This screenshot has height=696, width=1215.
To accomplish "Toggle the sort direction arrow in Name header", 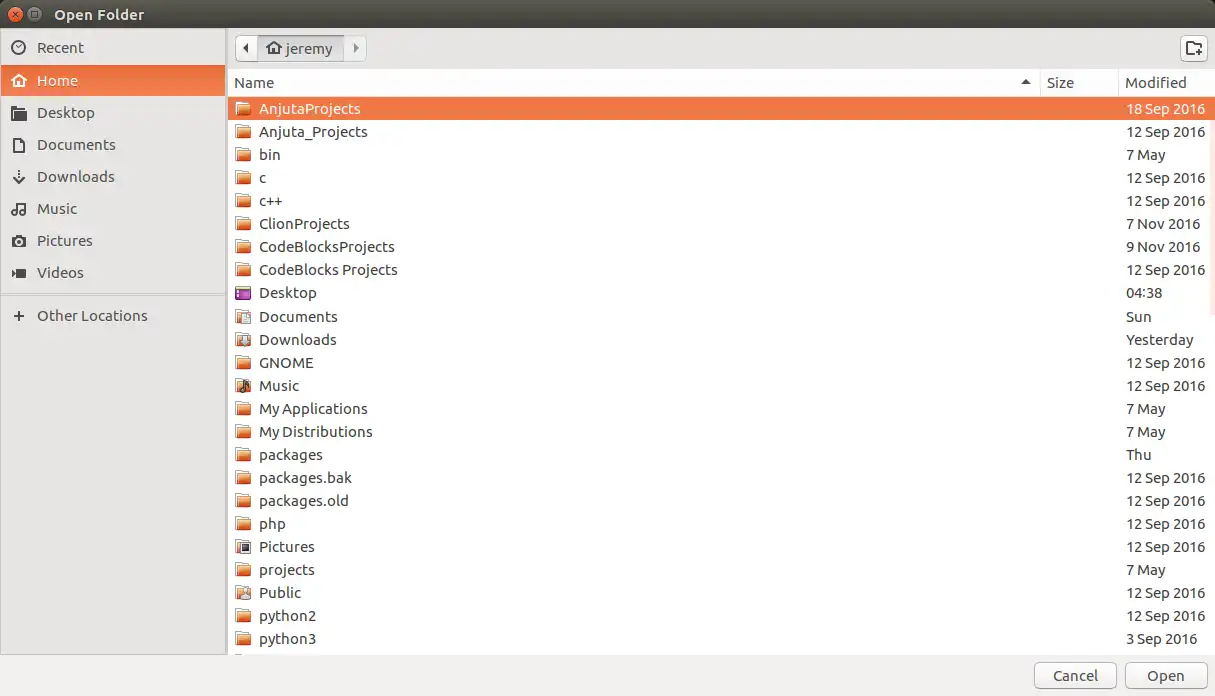I will [1026, 82].
